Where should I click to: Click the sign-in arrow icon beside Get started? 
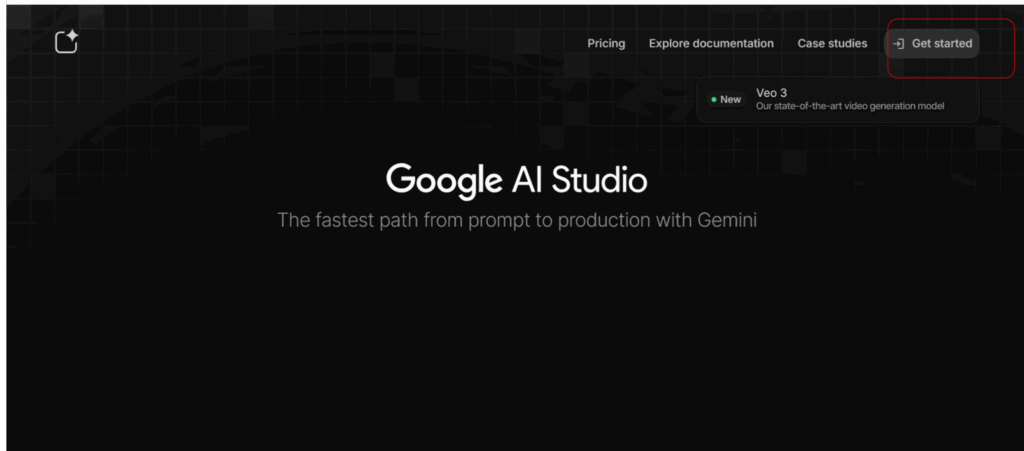(x=899, y=44)
